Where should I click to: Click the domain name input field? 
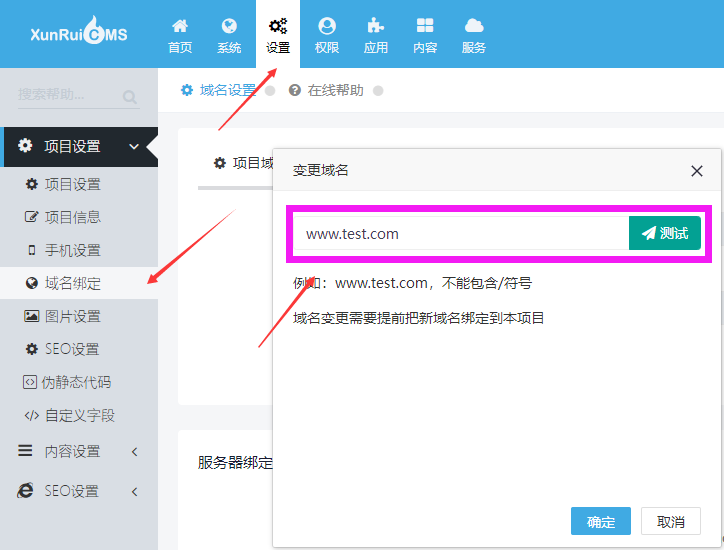(x=460, y=234)
